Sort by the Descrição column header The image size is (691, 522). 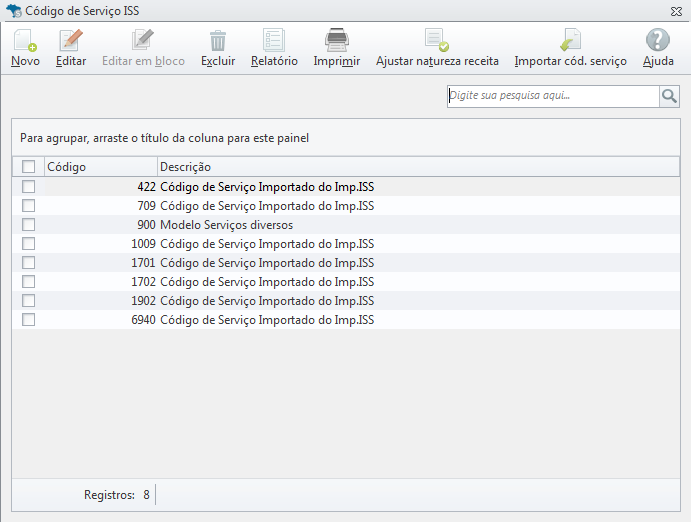pyautogui.click(x=418, y=167)
